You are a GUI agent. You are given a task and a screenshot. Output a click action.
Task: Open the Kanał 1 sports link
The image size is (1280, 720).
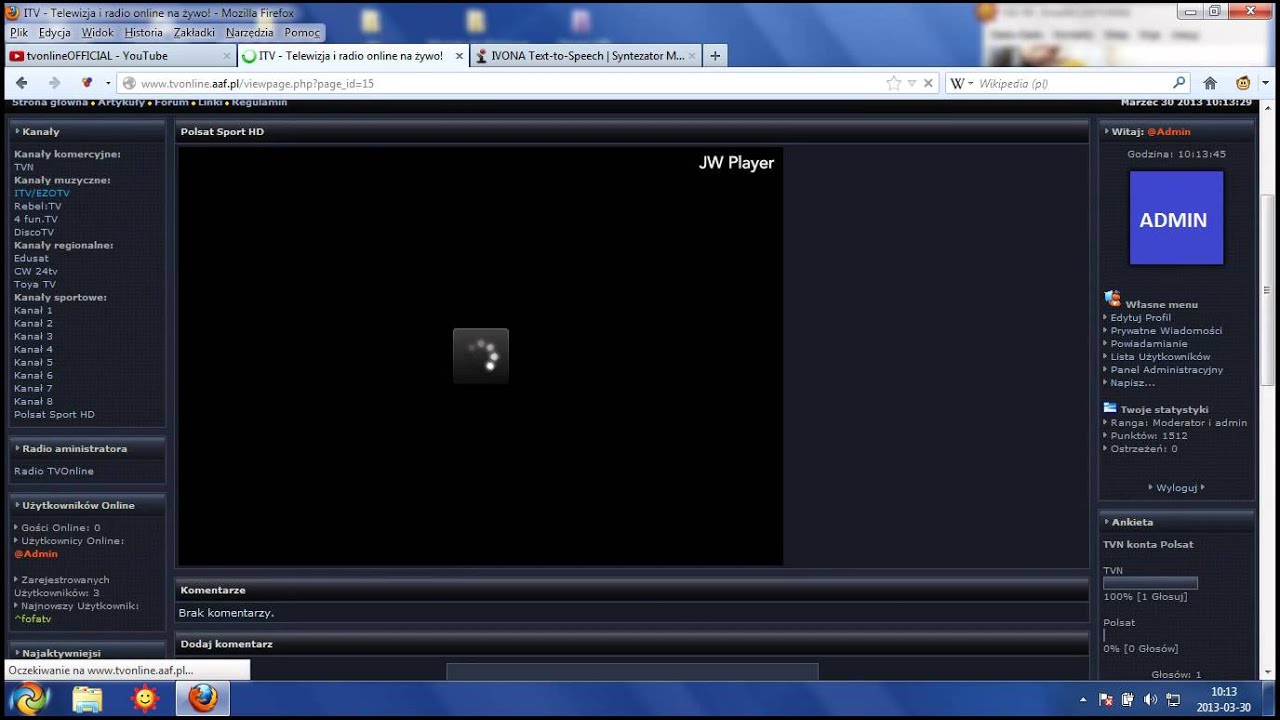pyautogui.click(x=33, y=310)
